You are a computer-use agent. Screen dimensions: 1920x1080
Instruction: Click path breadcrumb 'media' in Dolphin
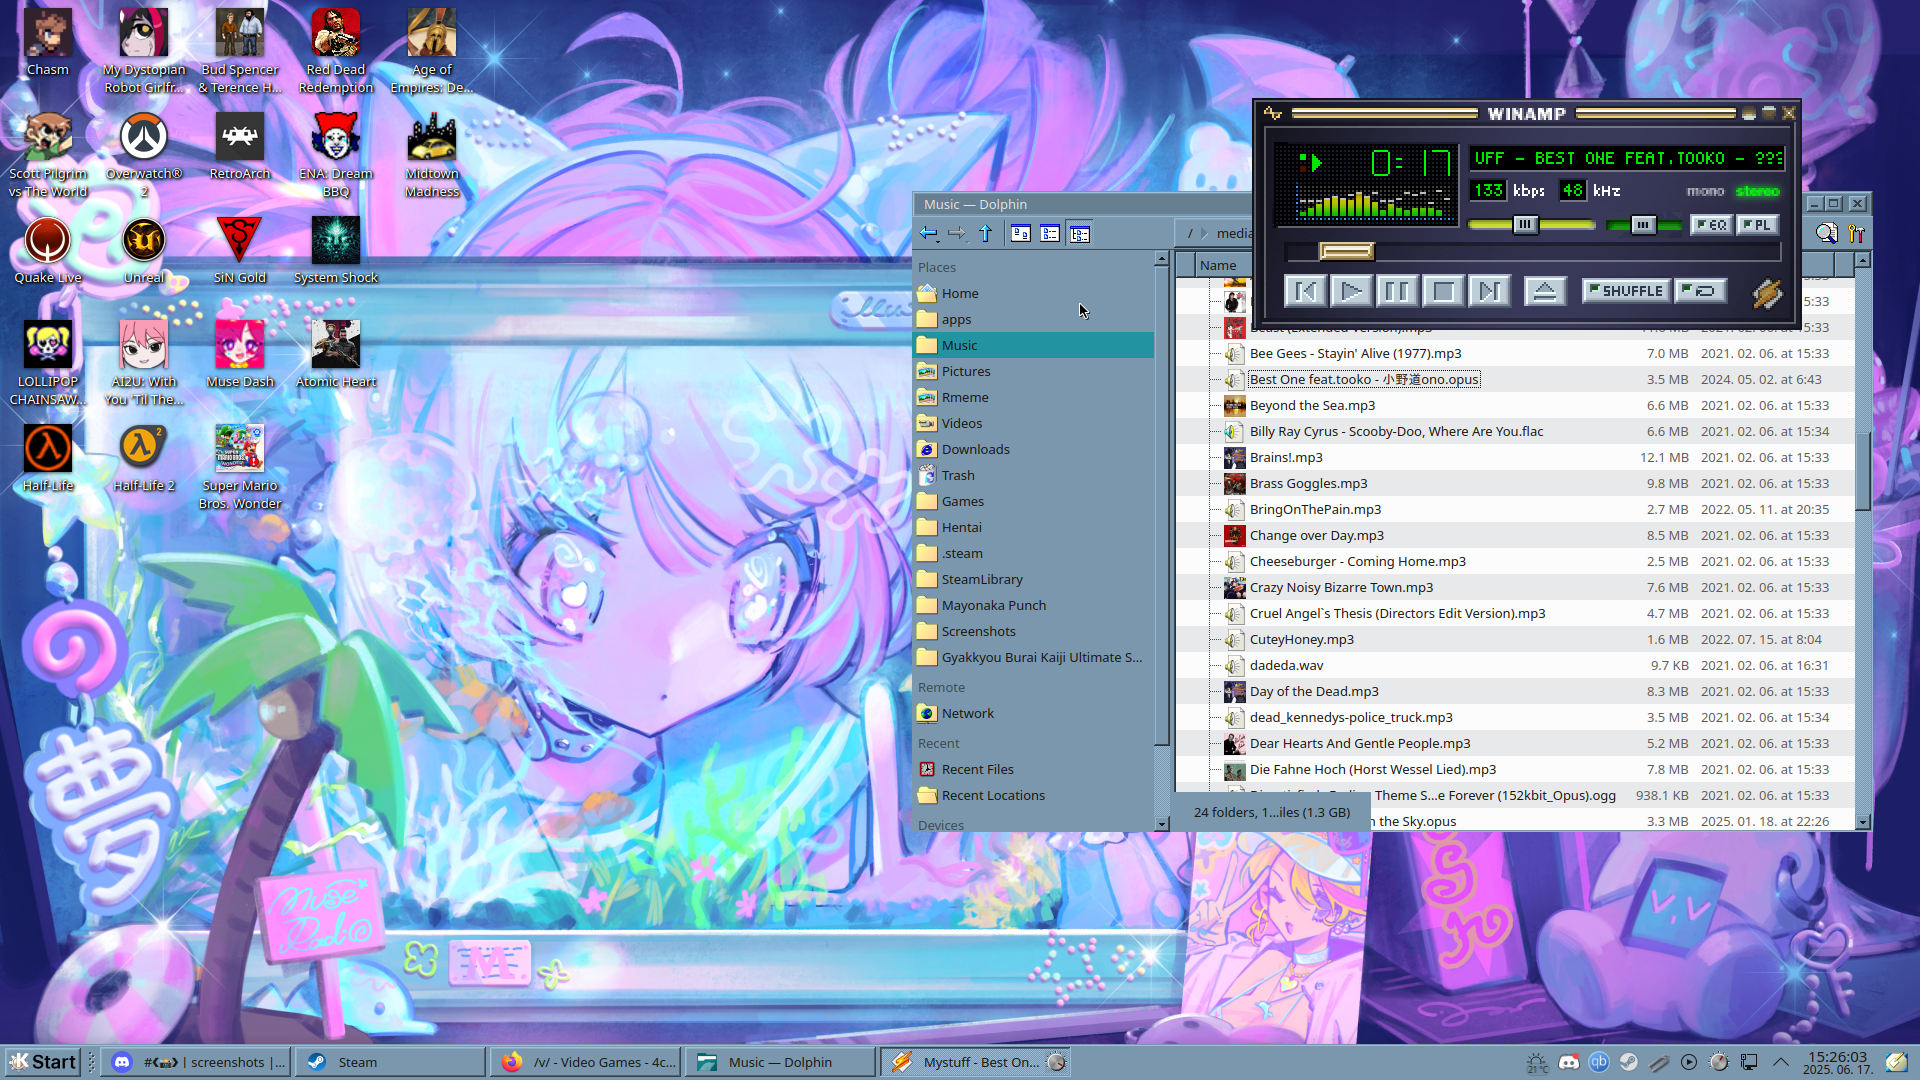click(x=1233, y=233)
